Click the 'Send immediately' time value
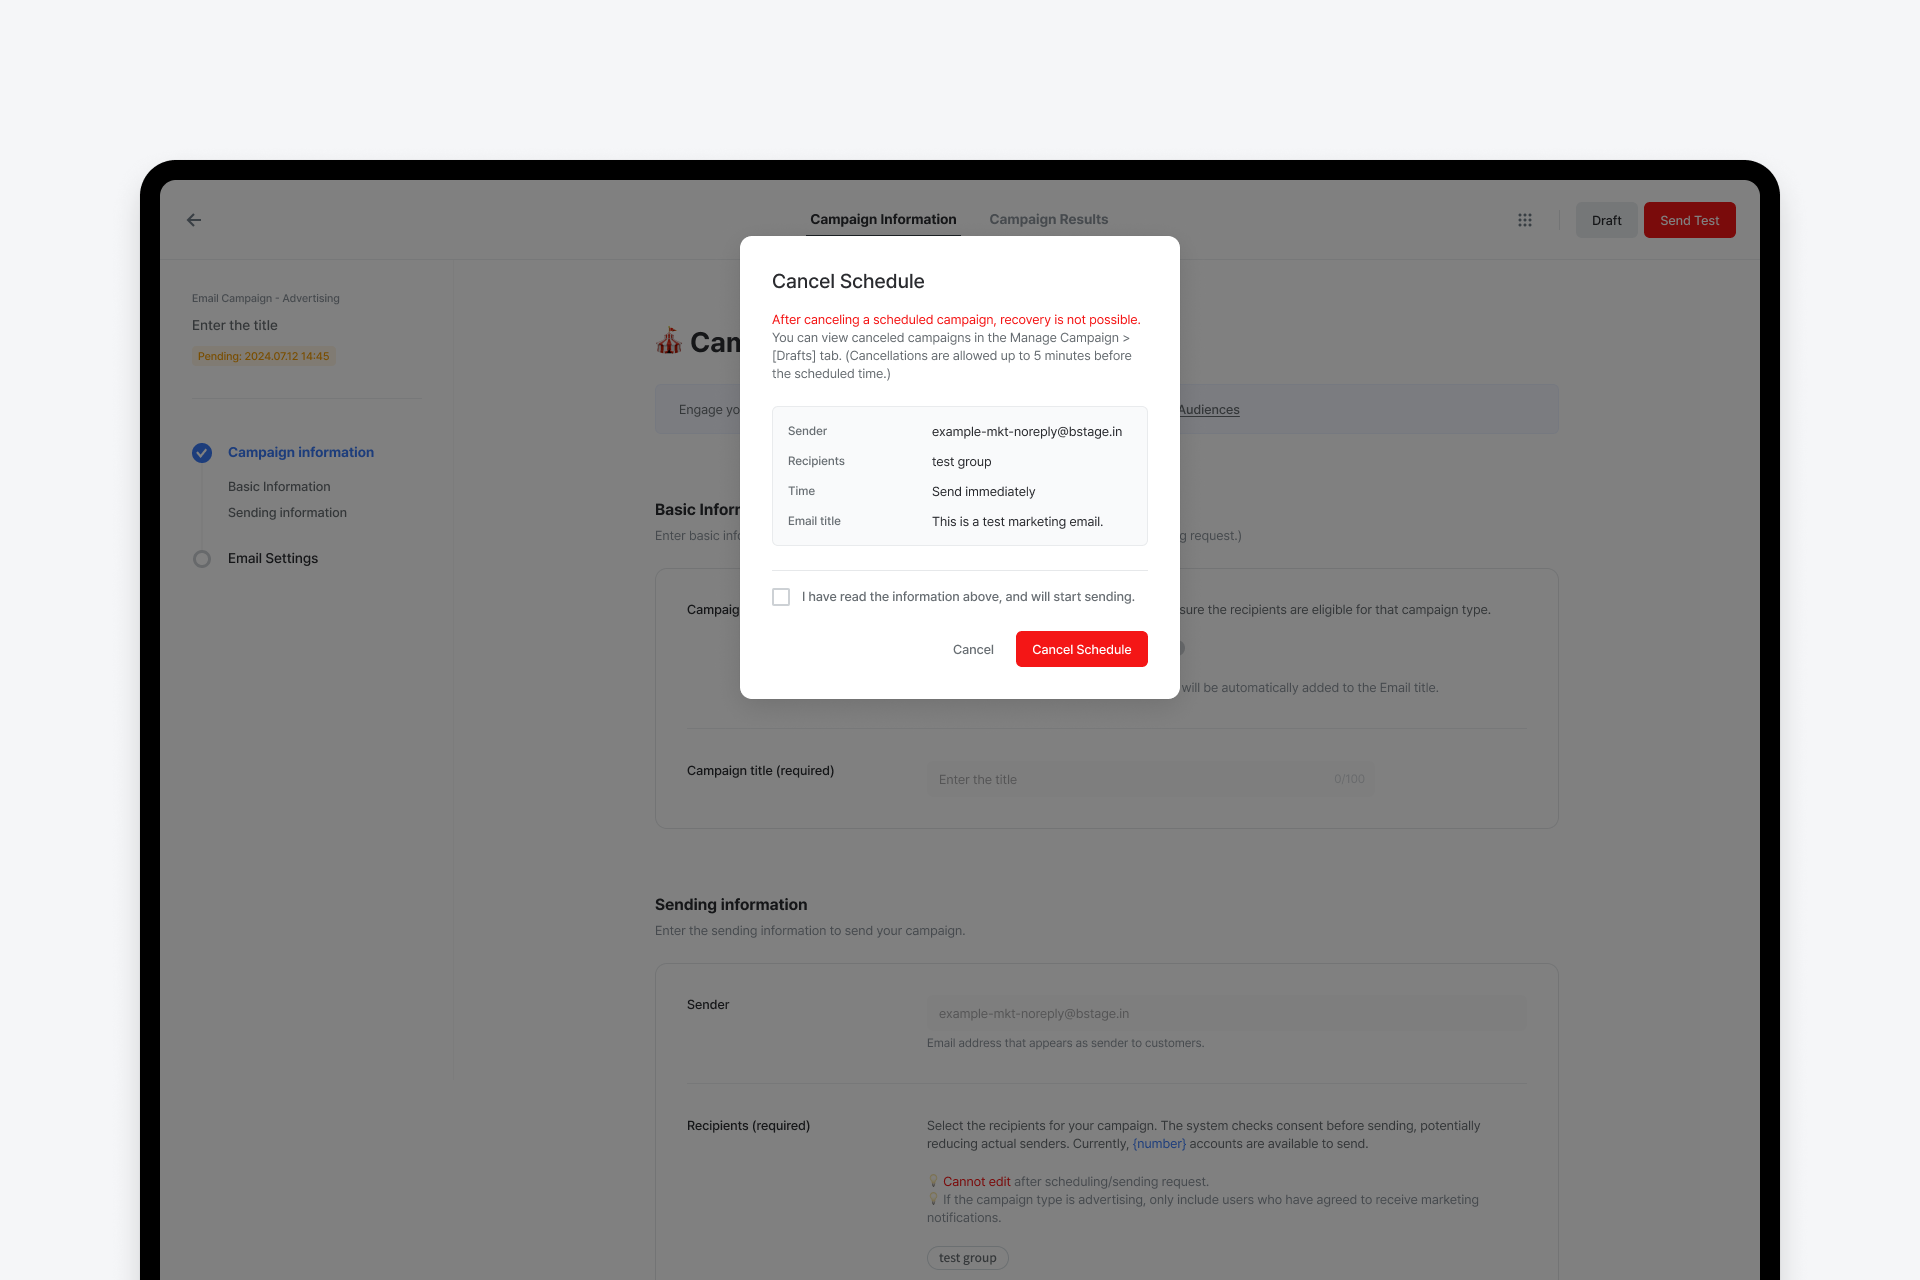Screen dimensions: 1920x1280 coord(983,492)
